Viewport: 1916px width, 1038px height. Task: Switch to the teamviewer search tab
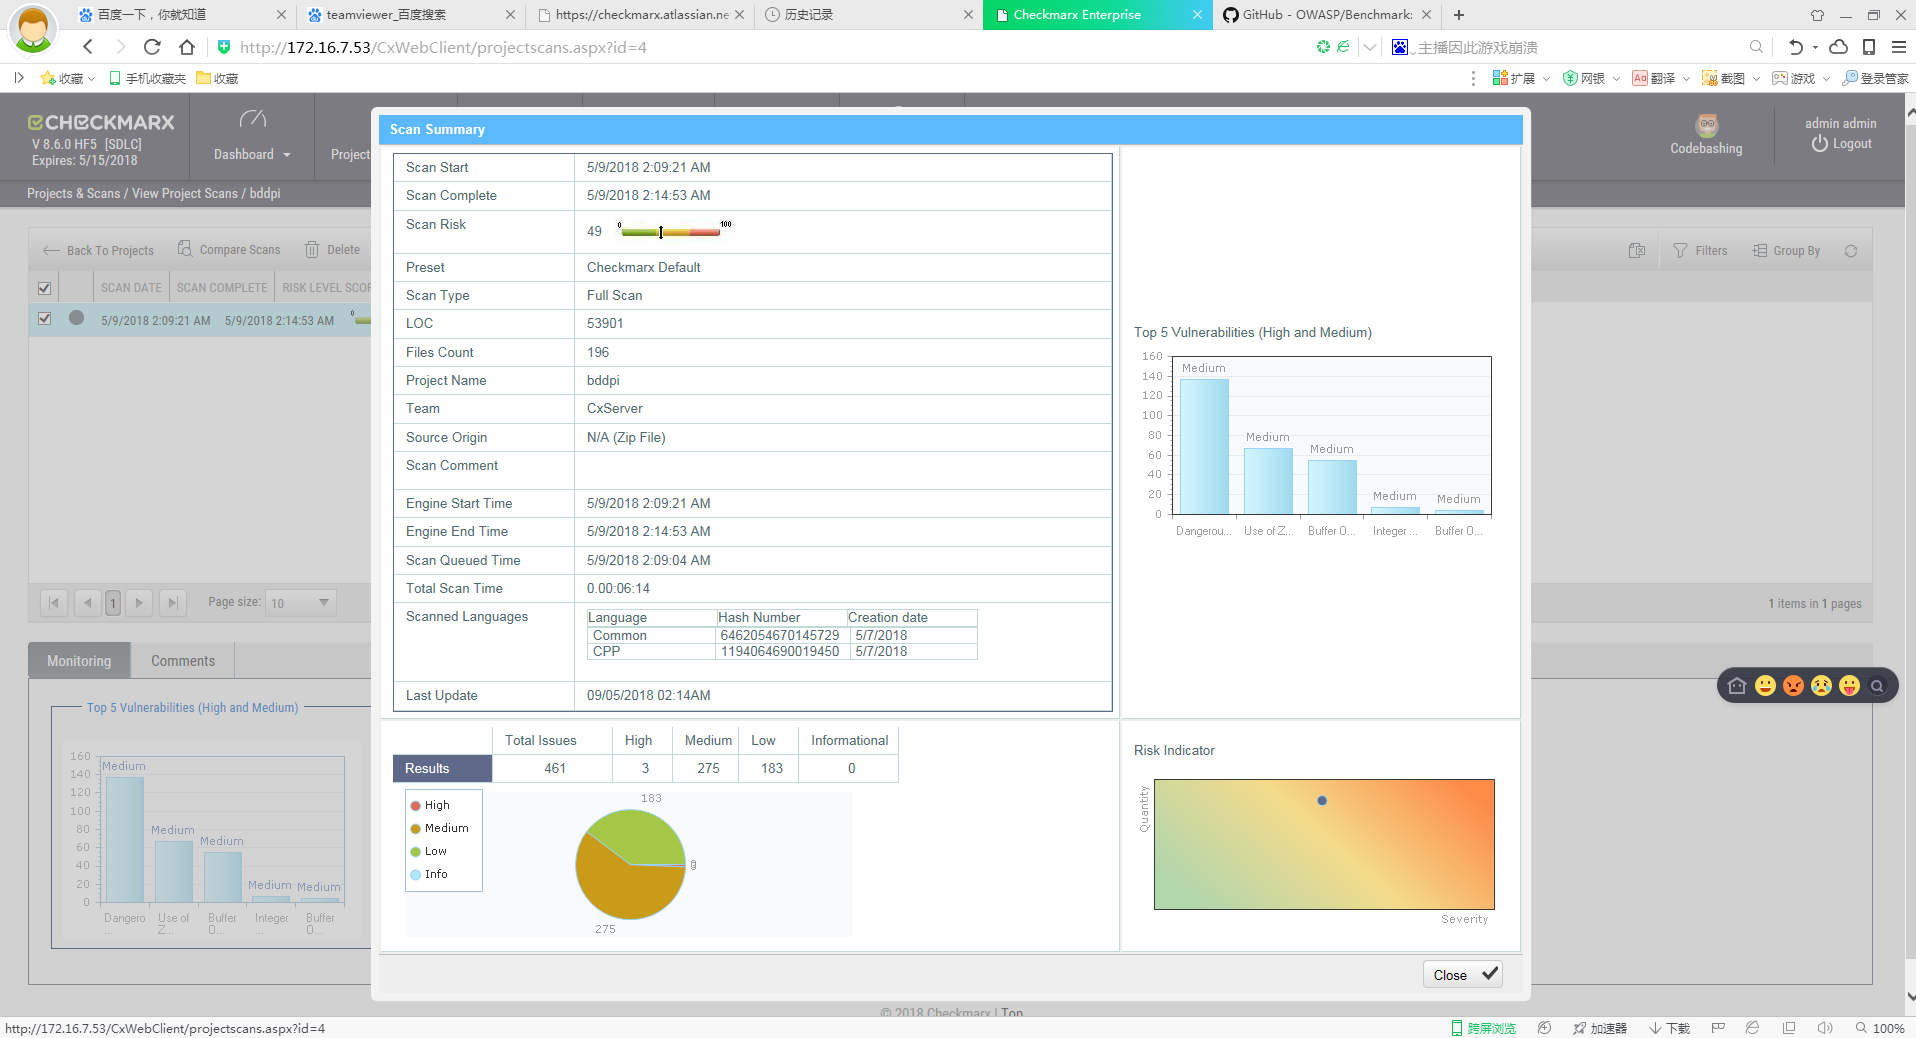pyautogui.click(x=412, y=15)
